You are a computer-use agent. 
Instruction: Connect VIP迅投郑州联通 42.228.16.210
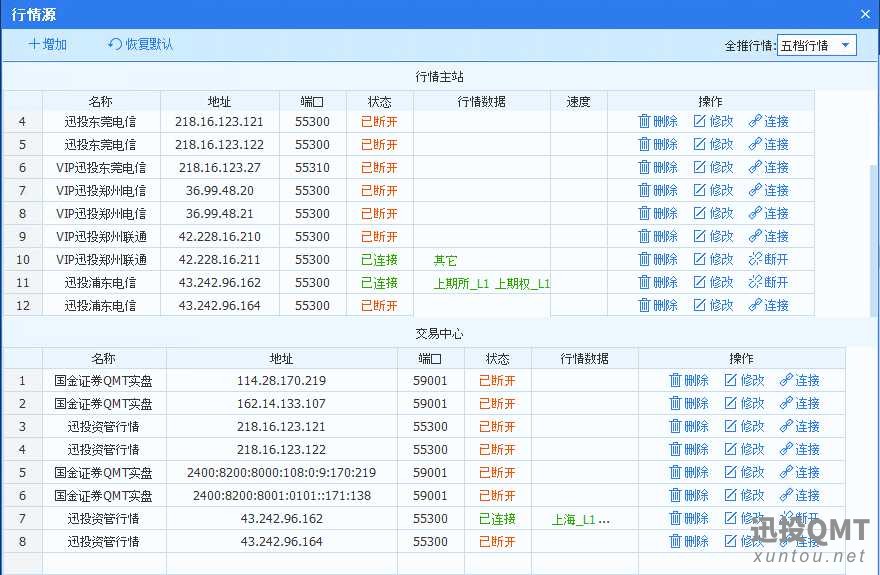pyautogui.click(x=768, y=236)
